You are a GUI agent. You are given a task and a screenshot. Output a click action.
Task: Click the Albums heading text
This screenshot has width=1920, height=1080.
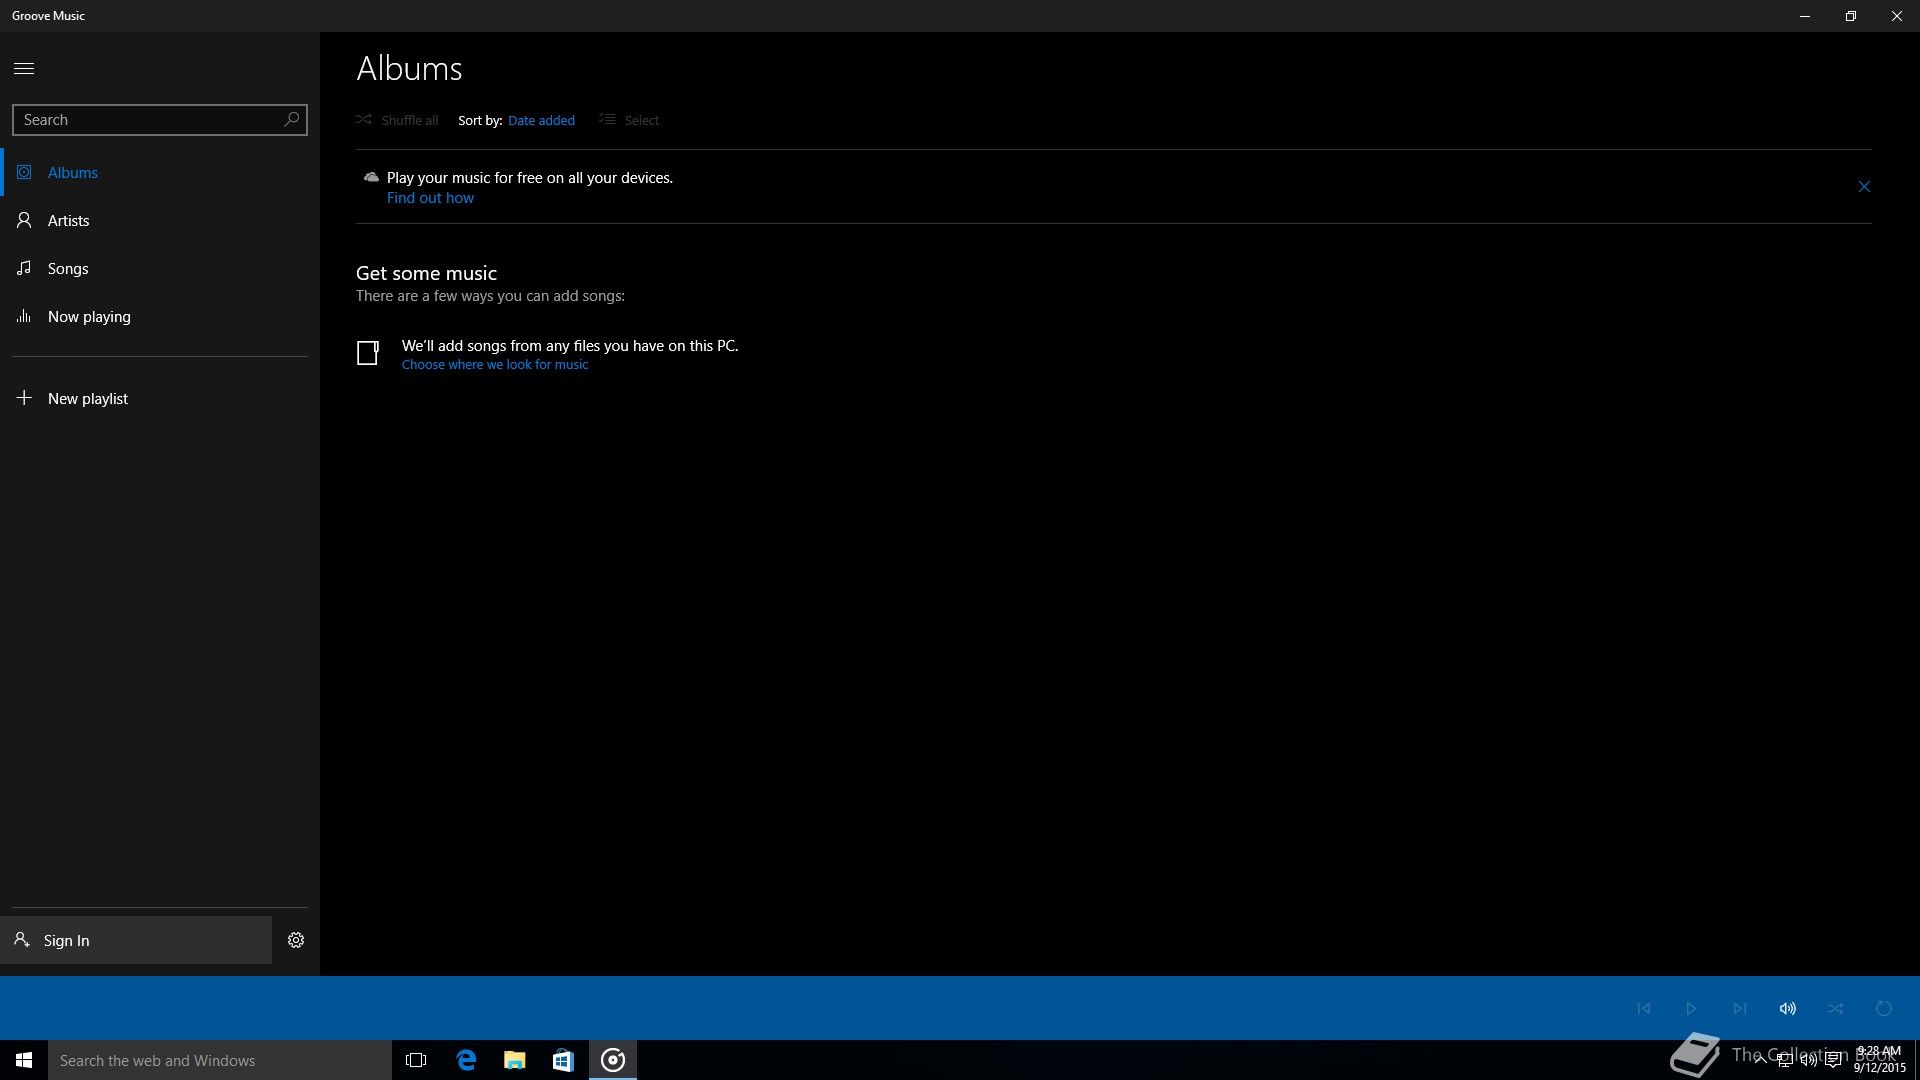coord(409,68)
